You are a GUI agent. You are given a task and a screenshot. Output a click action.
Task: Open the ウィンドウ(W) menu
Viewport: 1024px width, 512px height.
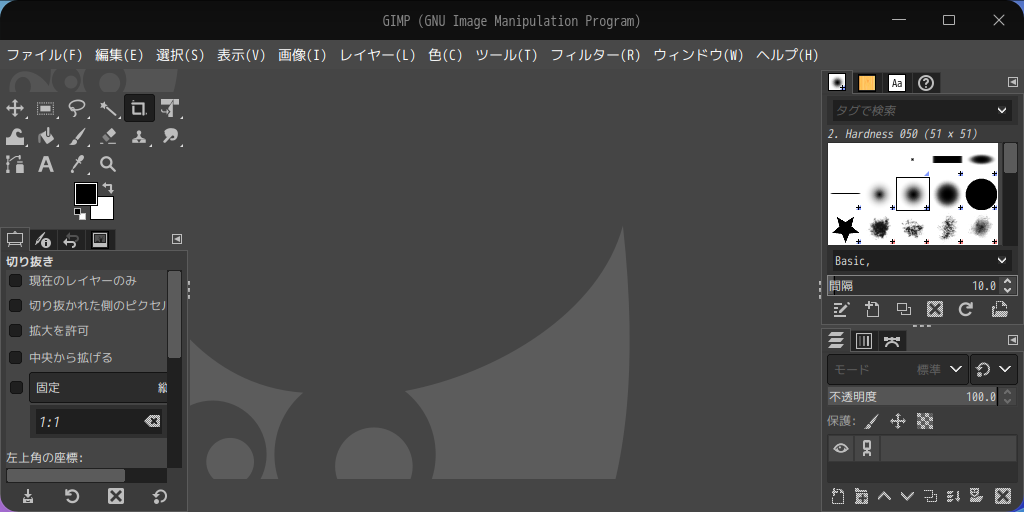coord(699,55)
